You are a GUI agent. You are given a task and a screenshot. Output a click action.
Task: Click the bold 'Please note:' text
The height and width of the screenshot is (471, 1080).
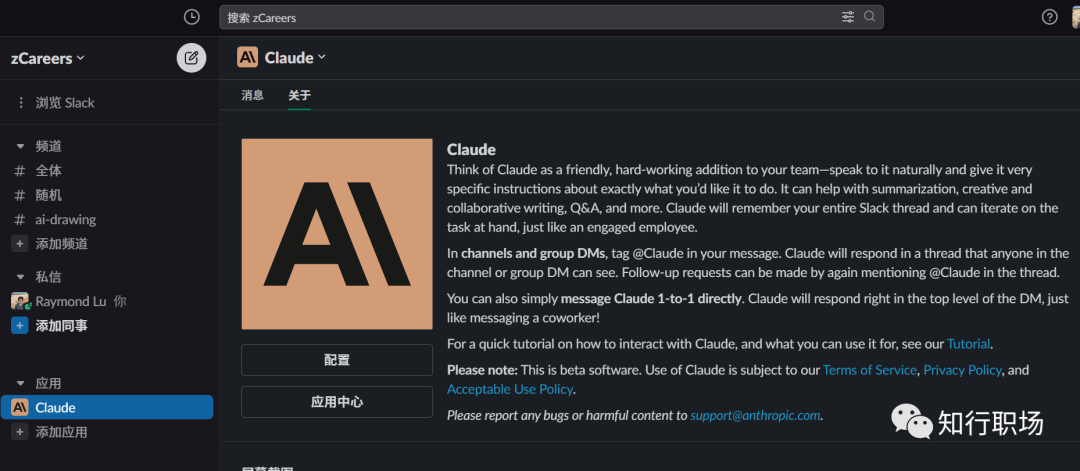[x=482, y=370]
